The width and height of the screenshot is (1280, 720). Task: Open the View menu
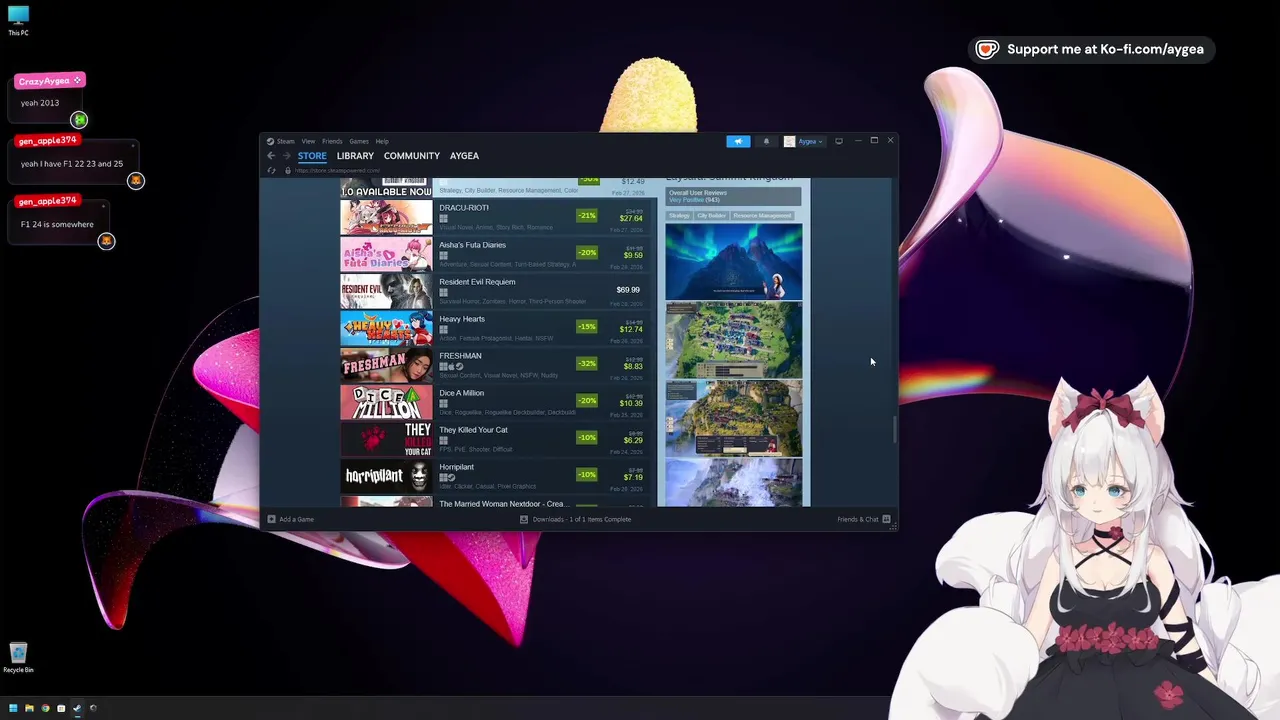(x=308, y=141)
